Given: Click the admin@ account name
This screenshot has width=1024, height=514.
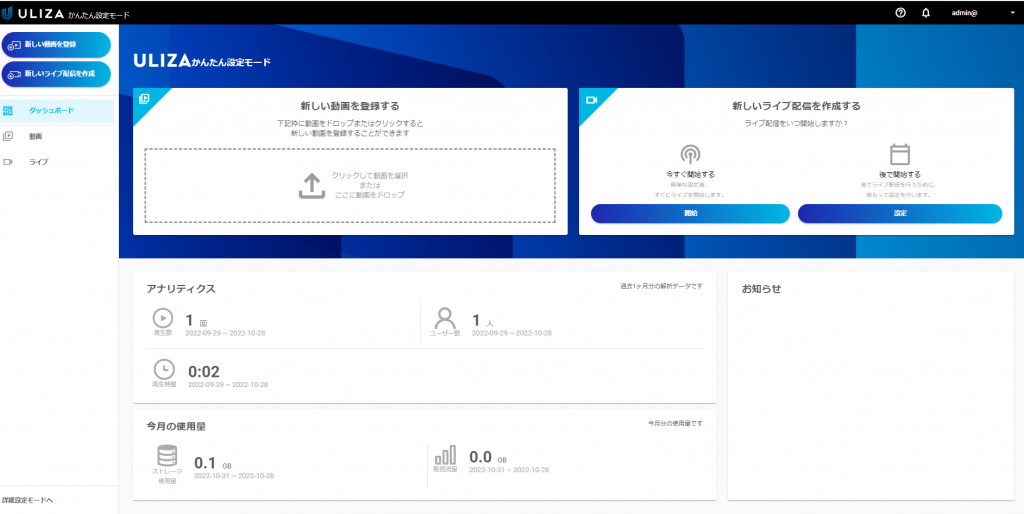Looking at the screenshot, I should tap(965, 13).
